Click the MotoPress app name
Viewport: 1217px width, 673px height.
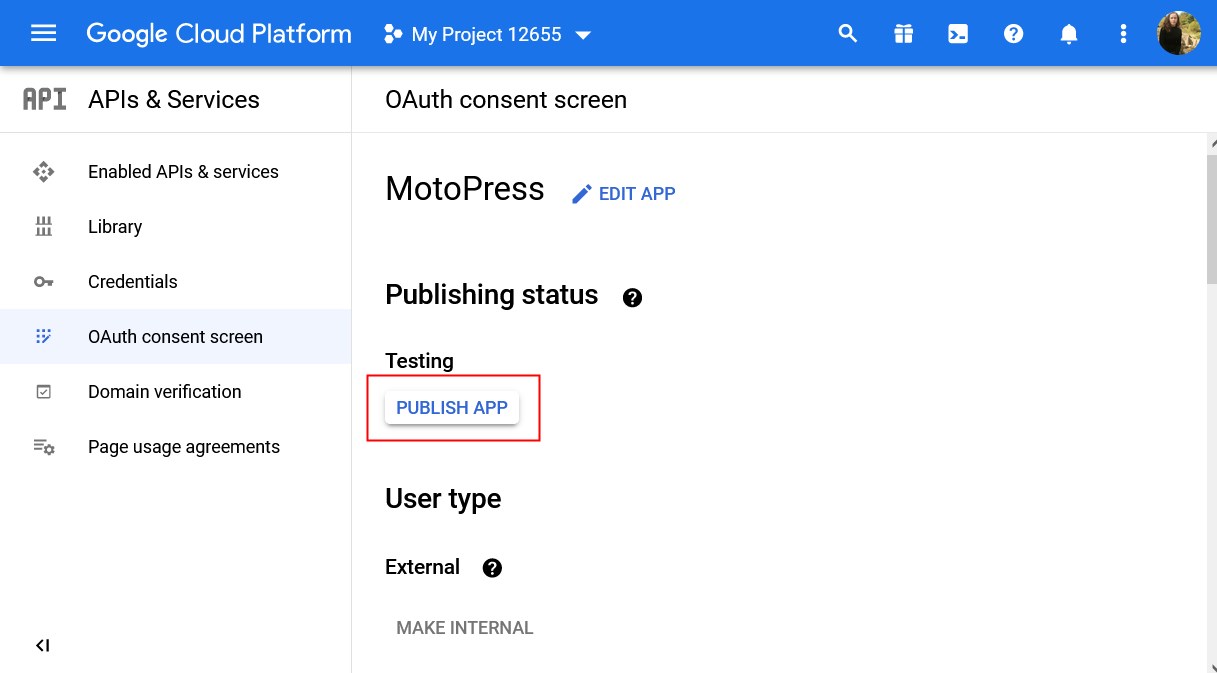point(465,189)
